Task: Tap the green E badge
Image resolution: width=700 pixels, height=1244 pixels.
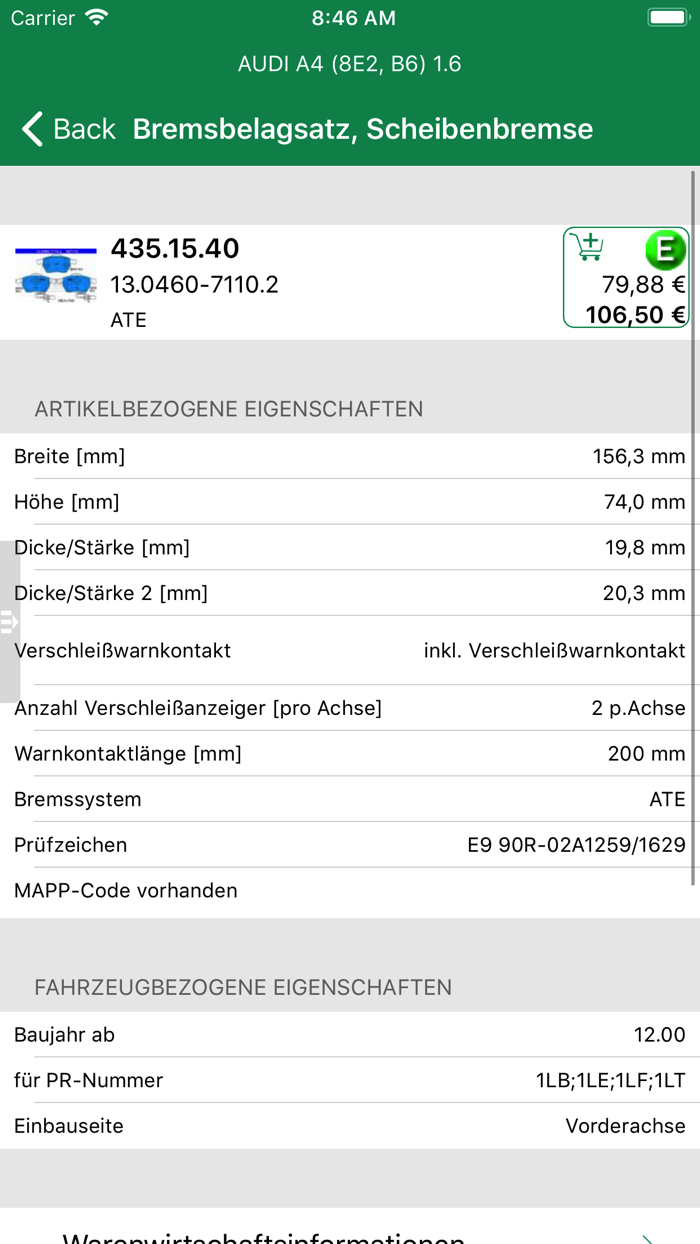Action: [x=665, y=249]
